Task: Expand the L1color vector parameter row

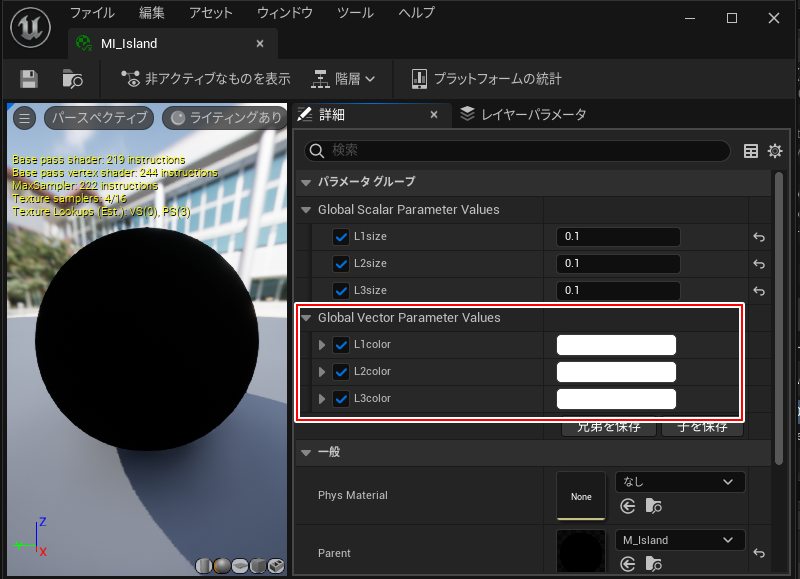Action: pos(322,345)
